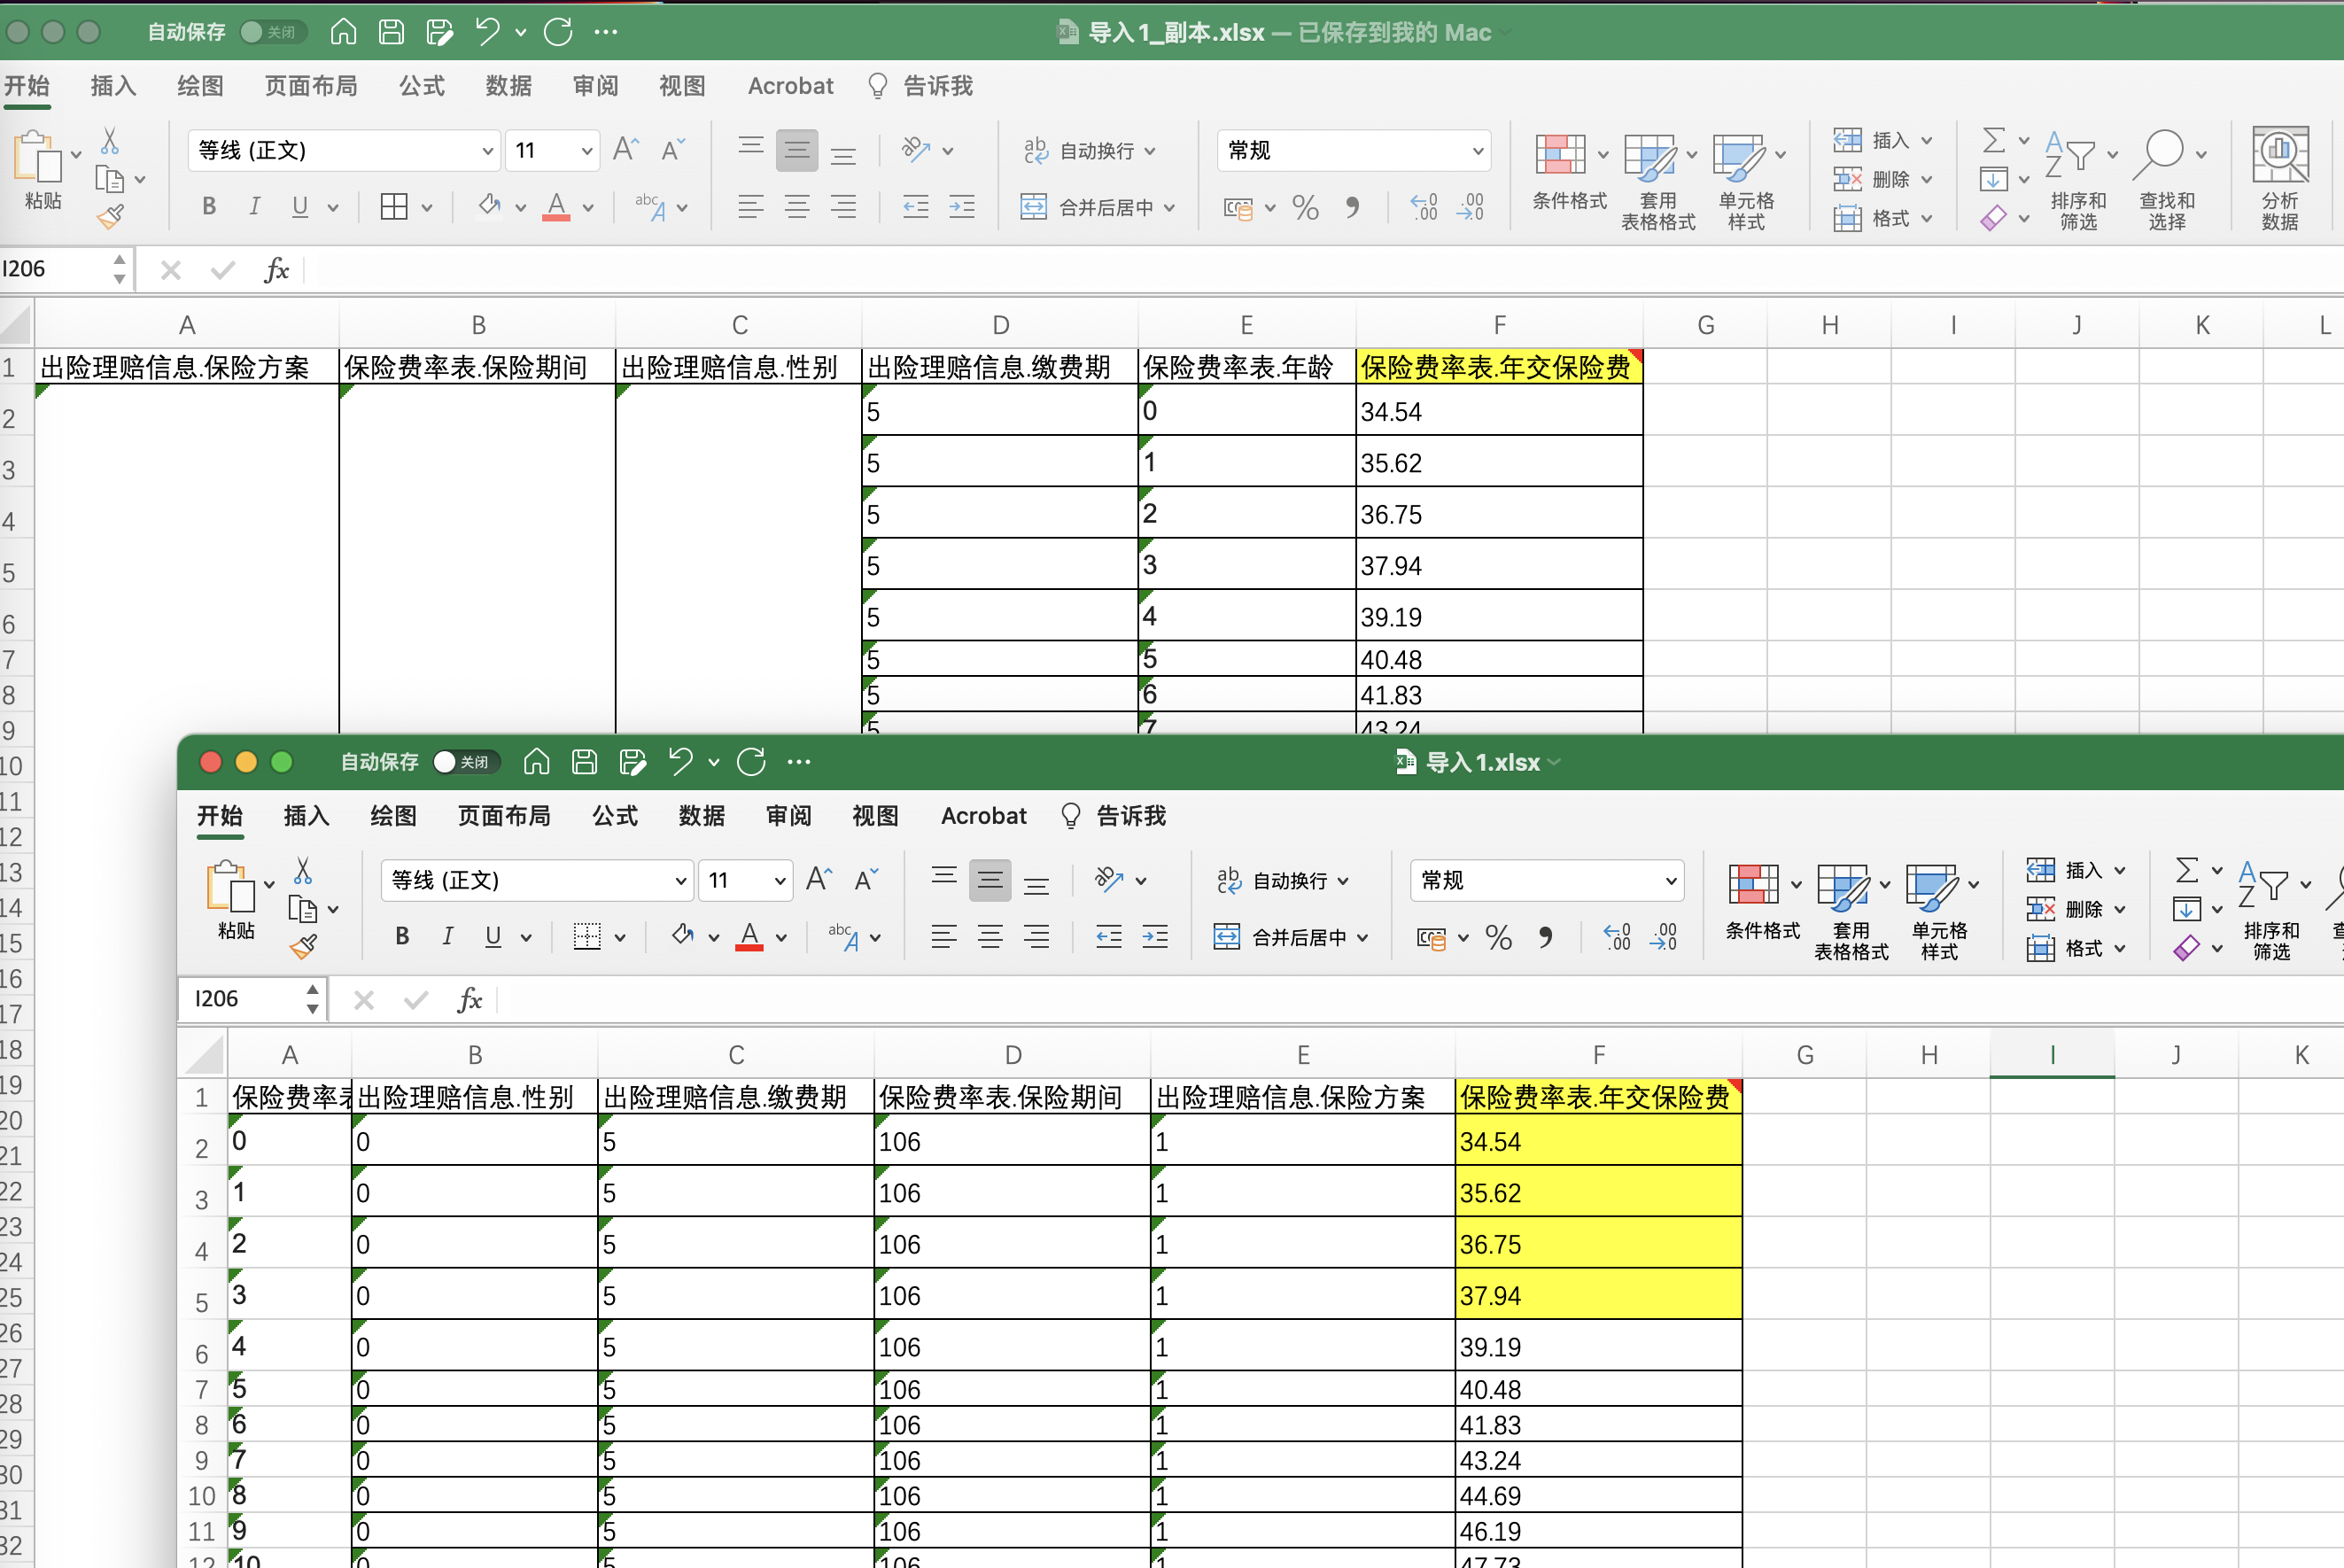Click 合并后居中 button in front window

point(1290,937)
